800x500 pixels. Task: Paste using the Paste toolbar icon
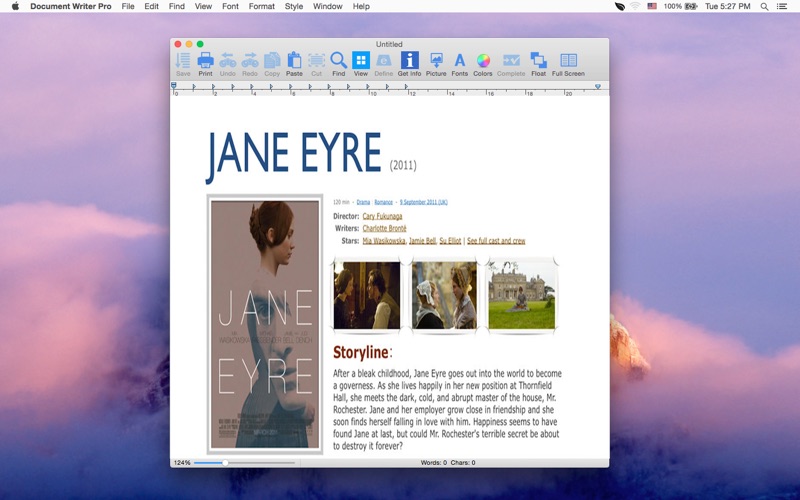tap(294, 64)
